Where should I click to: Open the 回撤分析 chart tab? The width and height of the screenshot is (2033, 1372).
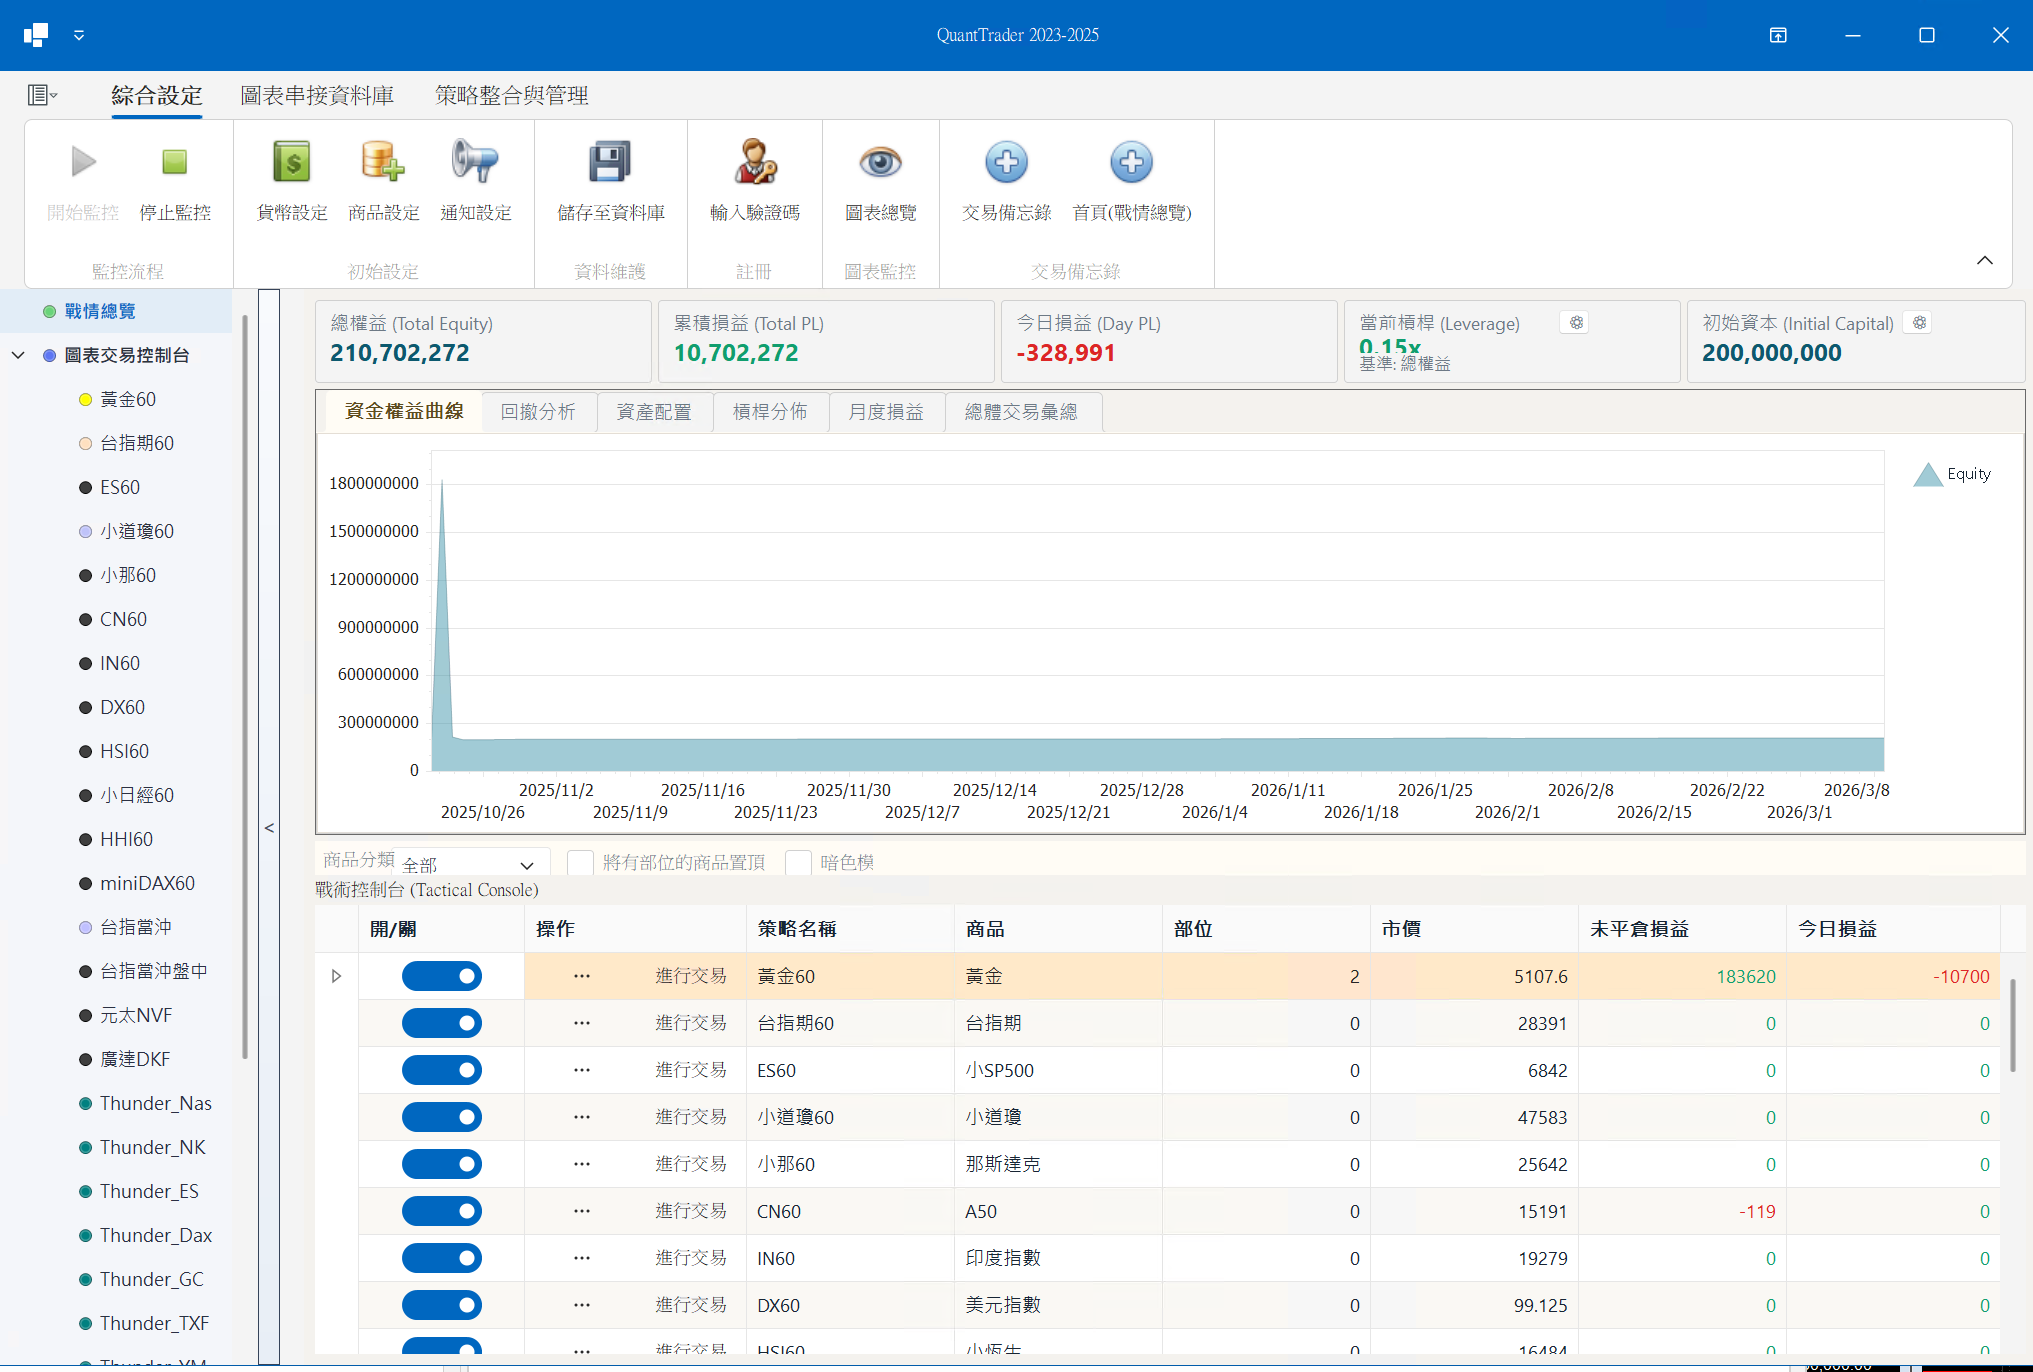[538, 412]
